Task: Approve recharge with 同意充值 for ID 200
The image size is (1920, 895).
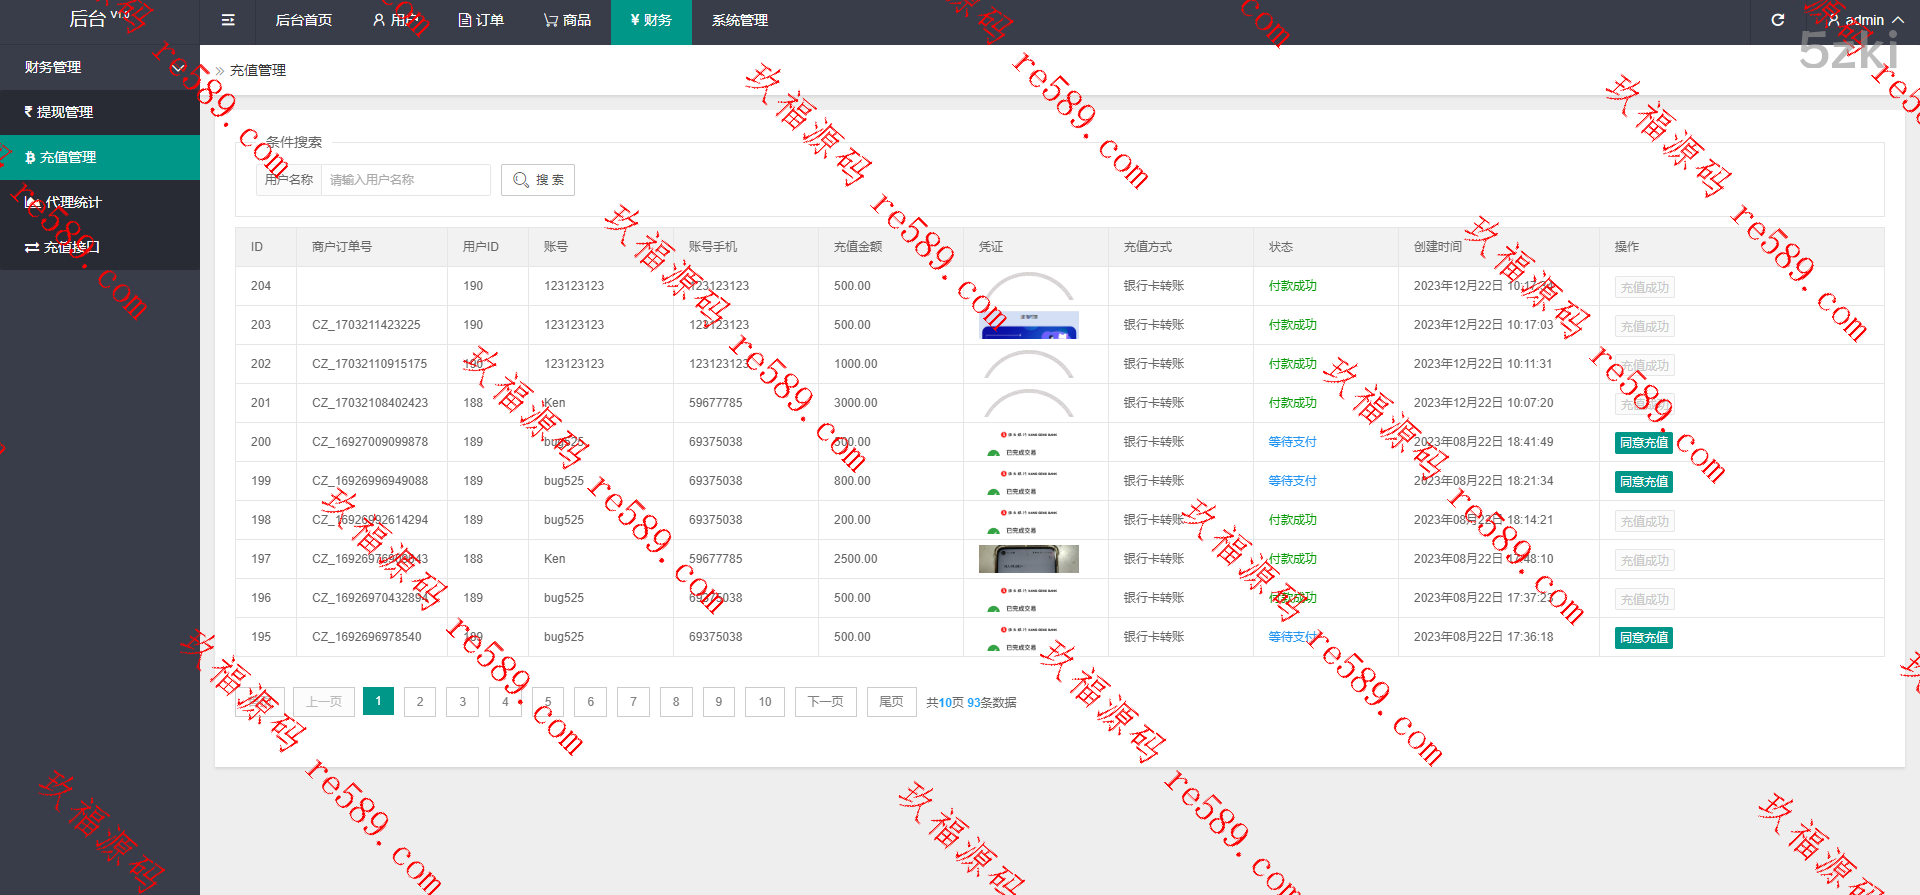Action: [1644, 443]
